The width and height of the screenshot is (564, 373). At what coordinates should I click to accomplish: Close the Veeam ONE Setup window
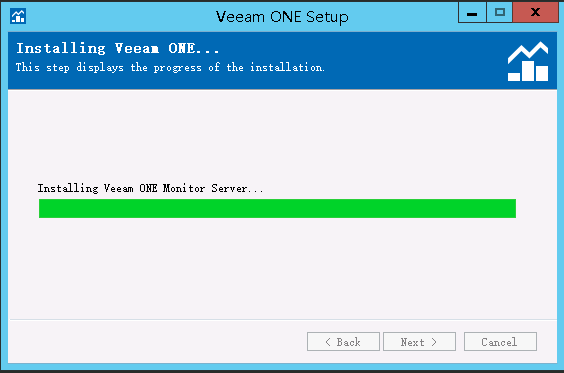[x=536, y=13]
